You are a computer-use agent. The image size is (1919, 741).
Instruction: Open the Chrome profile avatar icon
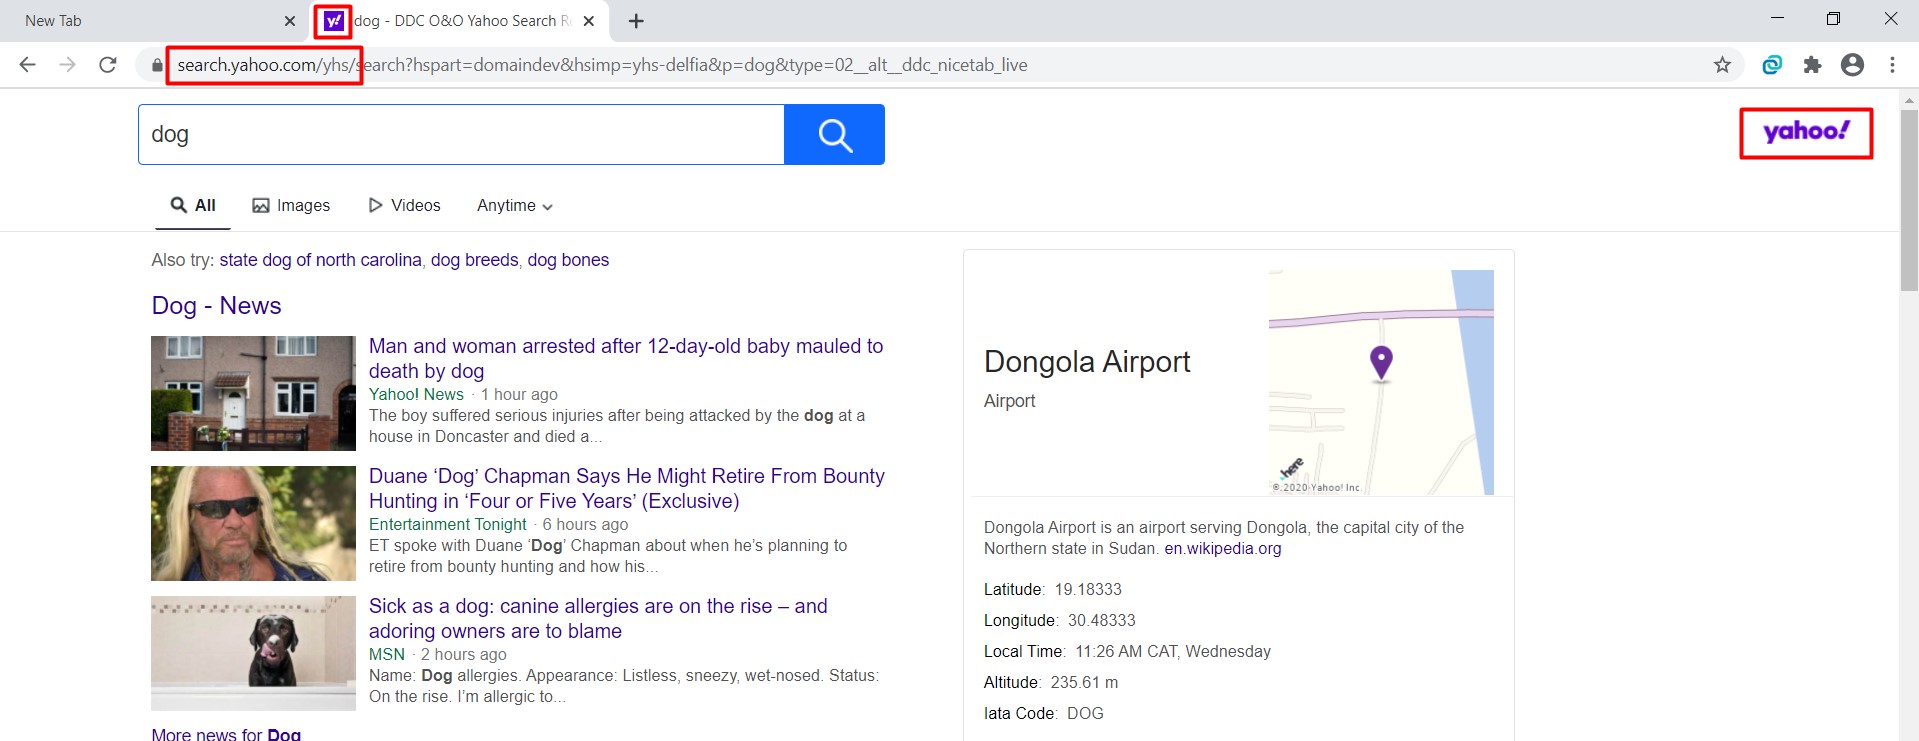coord(1852,65)
